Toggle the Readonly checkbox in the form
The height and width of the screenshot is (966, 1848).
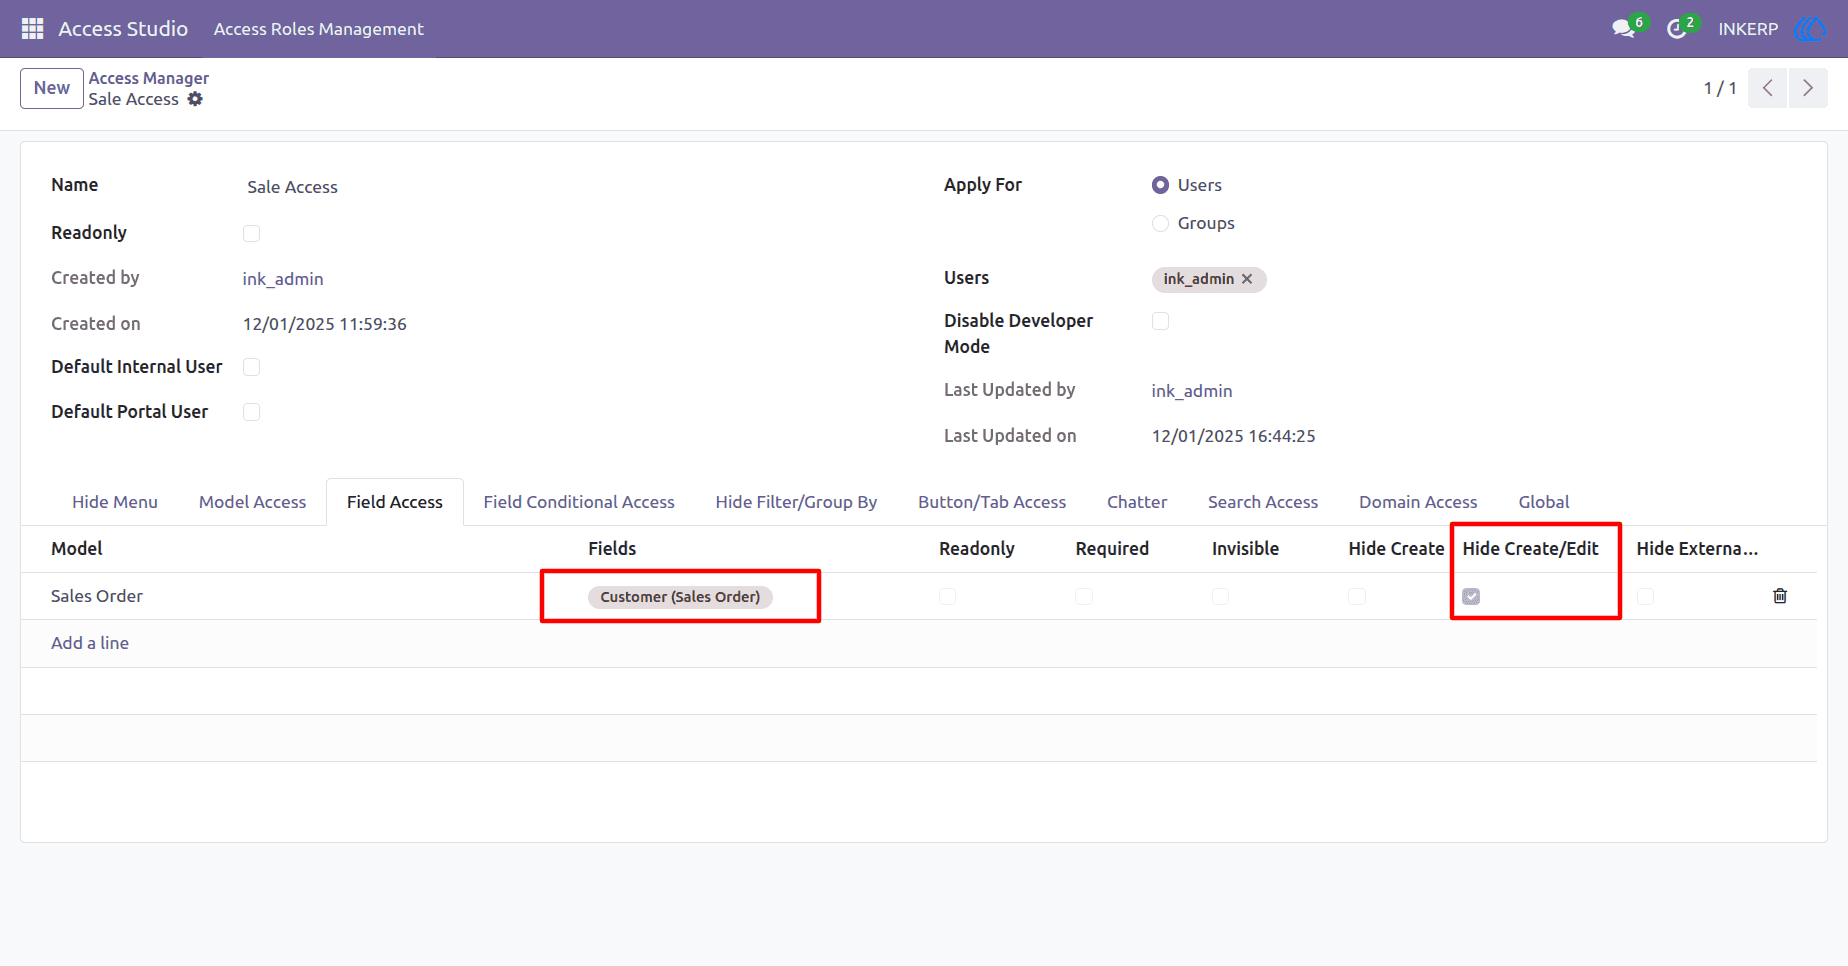251,233
